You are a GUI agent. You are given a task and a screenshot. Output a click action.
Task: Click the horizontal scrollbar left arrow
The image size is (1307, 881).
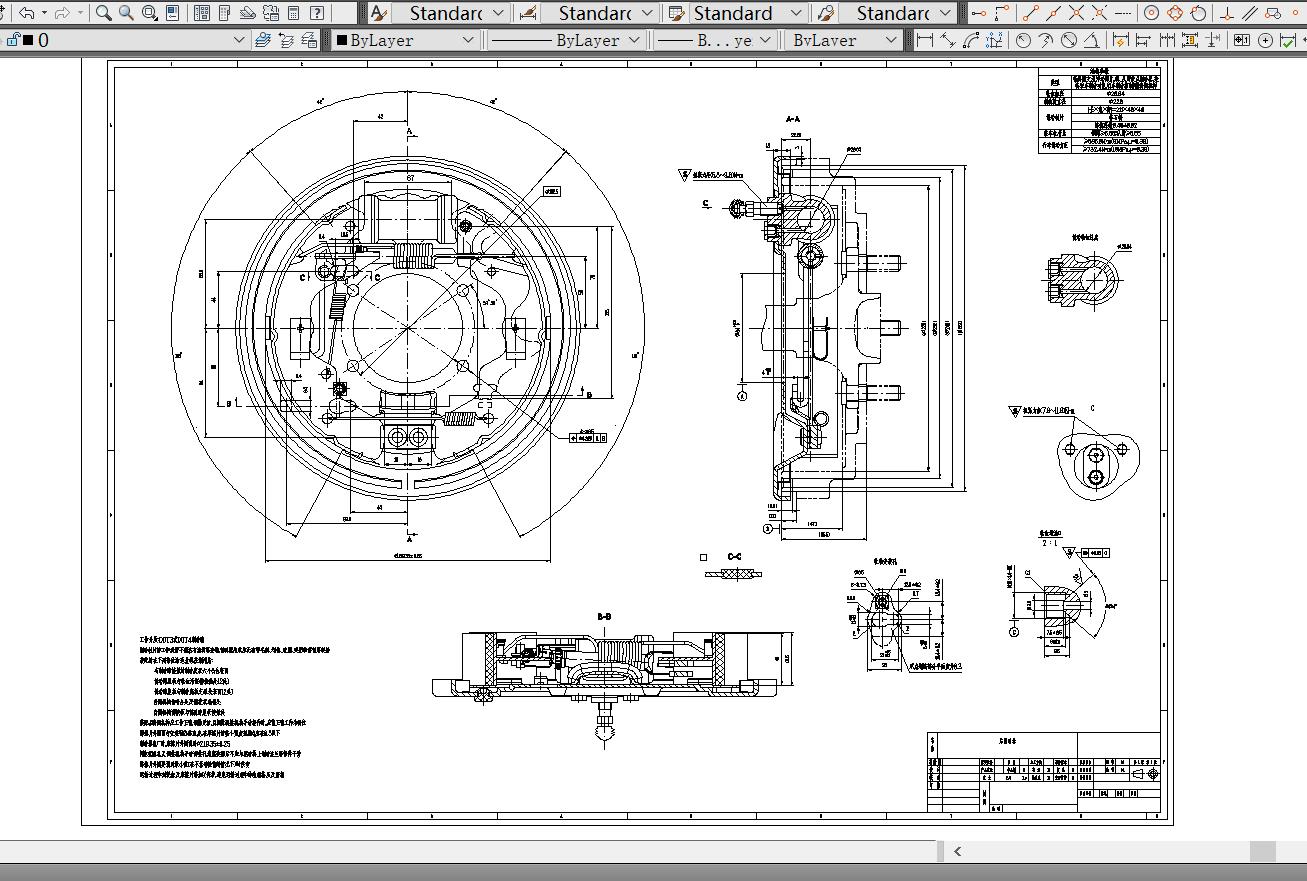point(957,851)
